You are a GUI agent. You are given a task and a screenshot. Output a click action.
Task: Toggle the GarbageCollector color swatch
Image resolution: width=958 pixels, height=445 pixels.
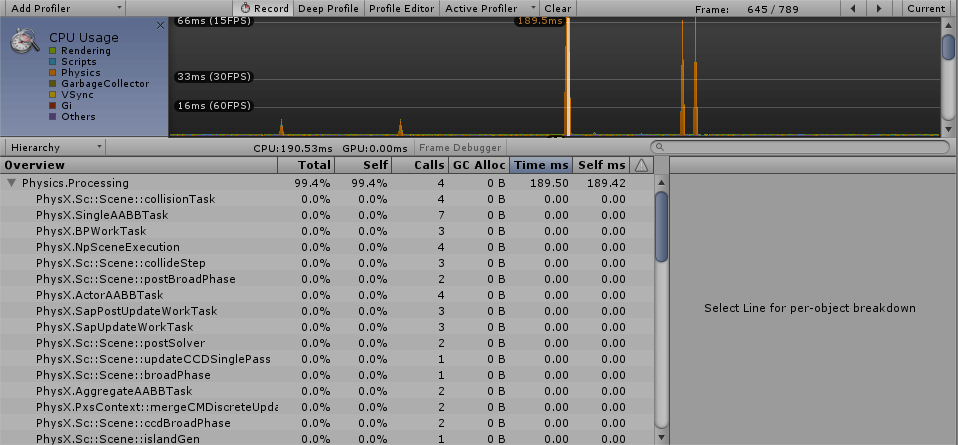(53, 84)
